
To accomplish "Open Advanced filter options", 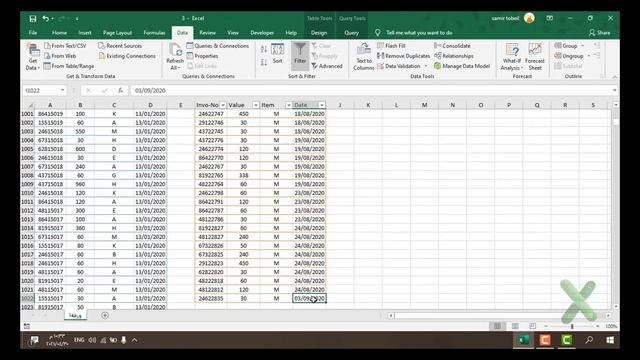I will pos(327,66).
